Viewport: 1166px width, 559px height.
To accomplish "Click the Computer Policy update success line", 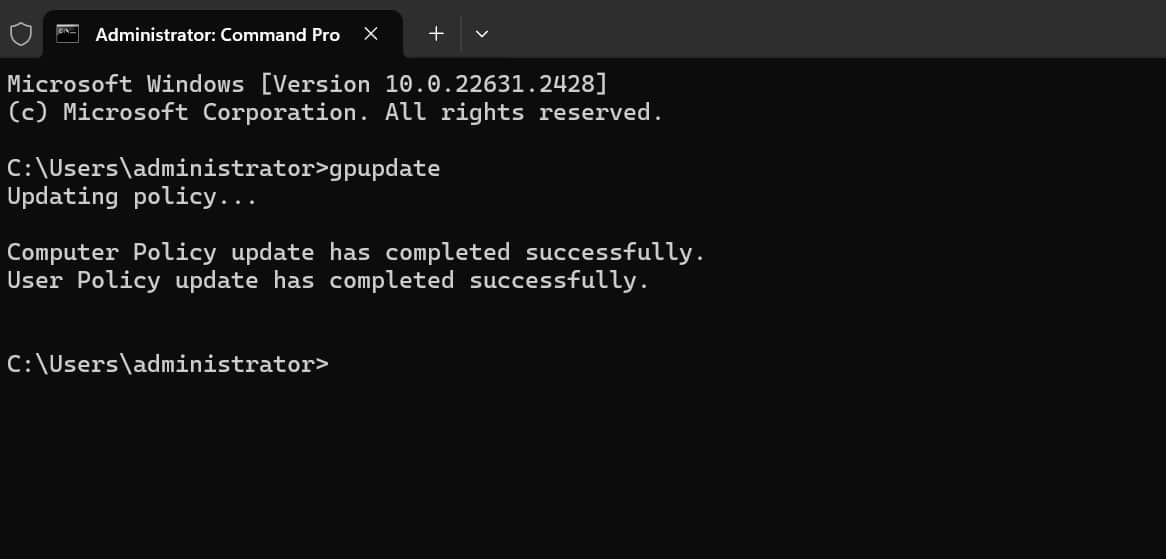I will (x=356, y=253).
